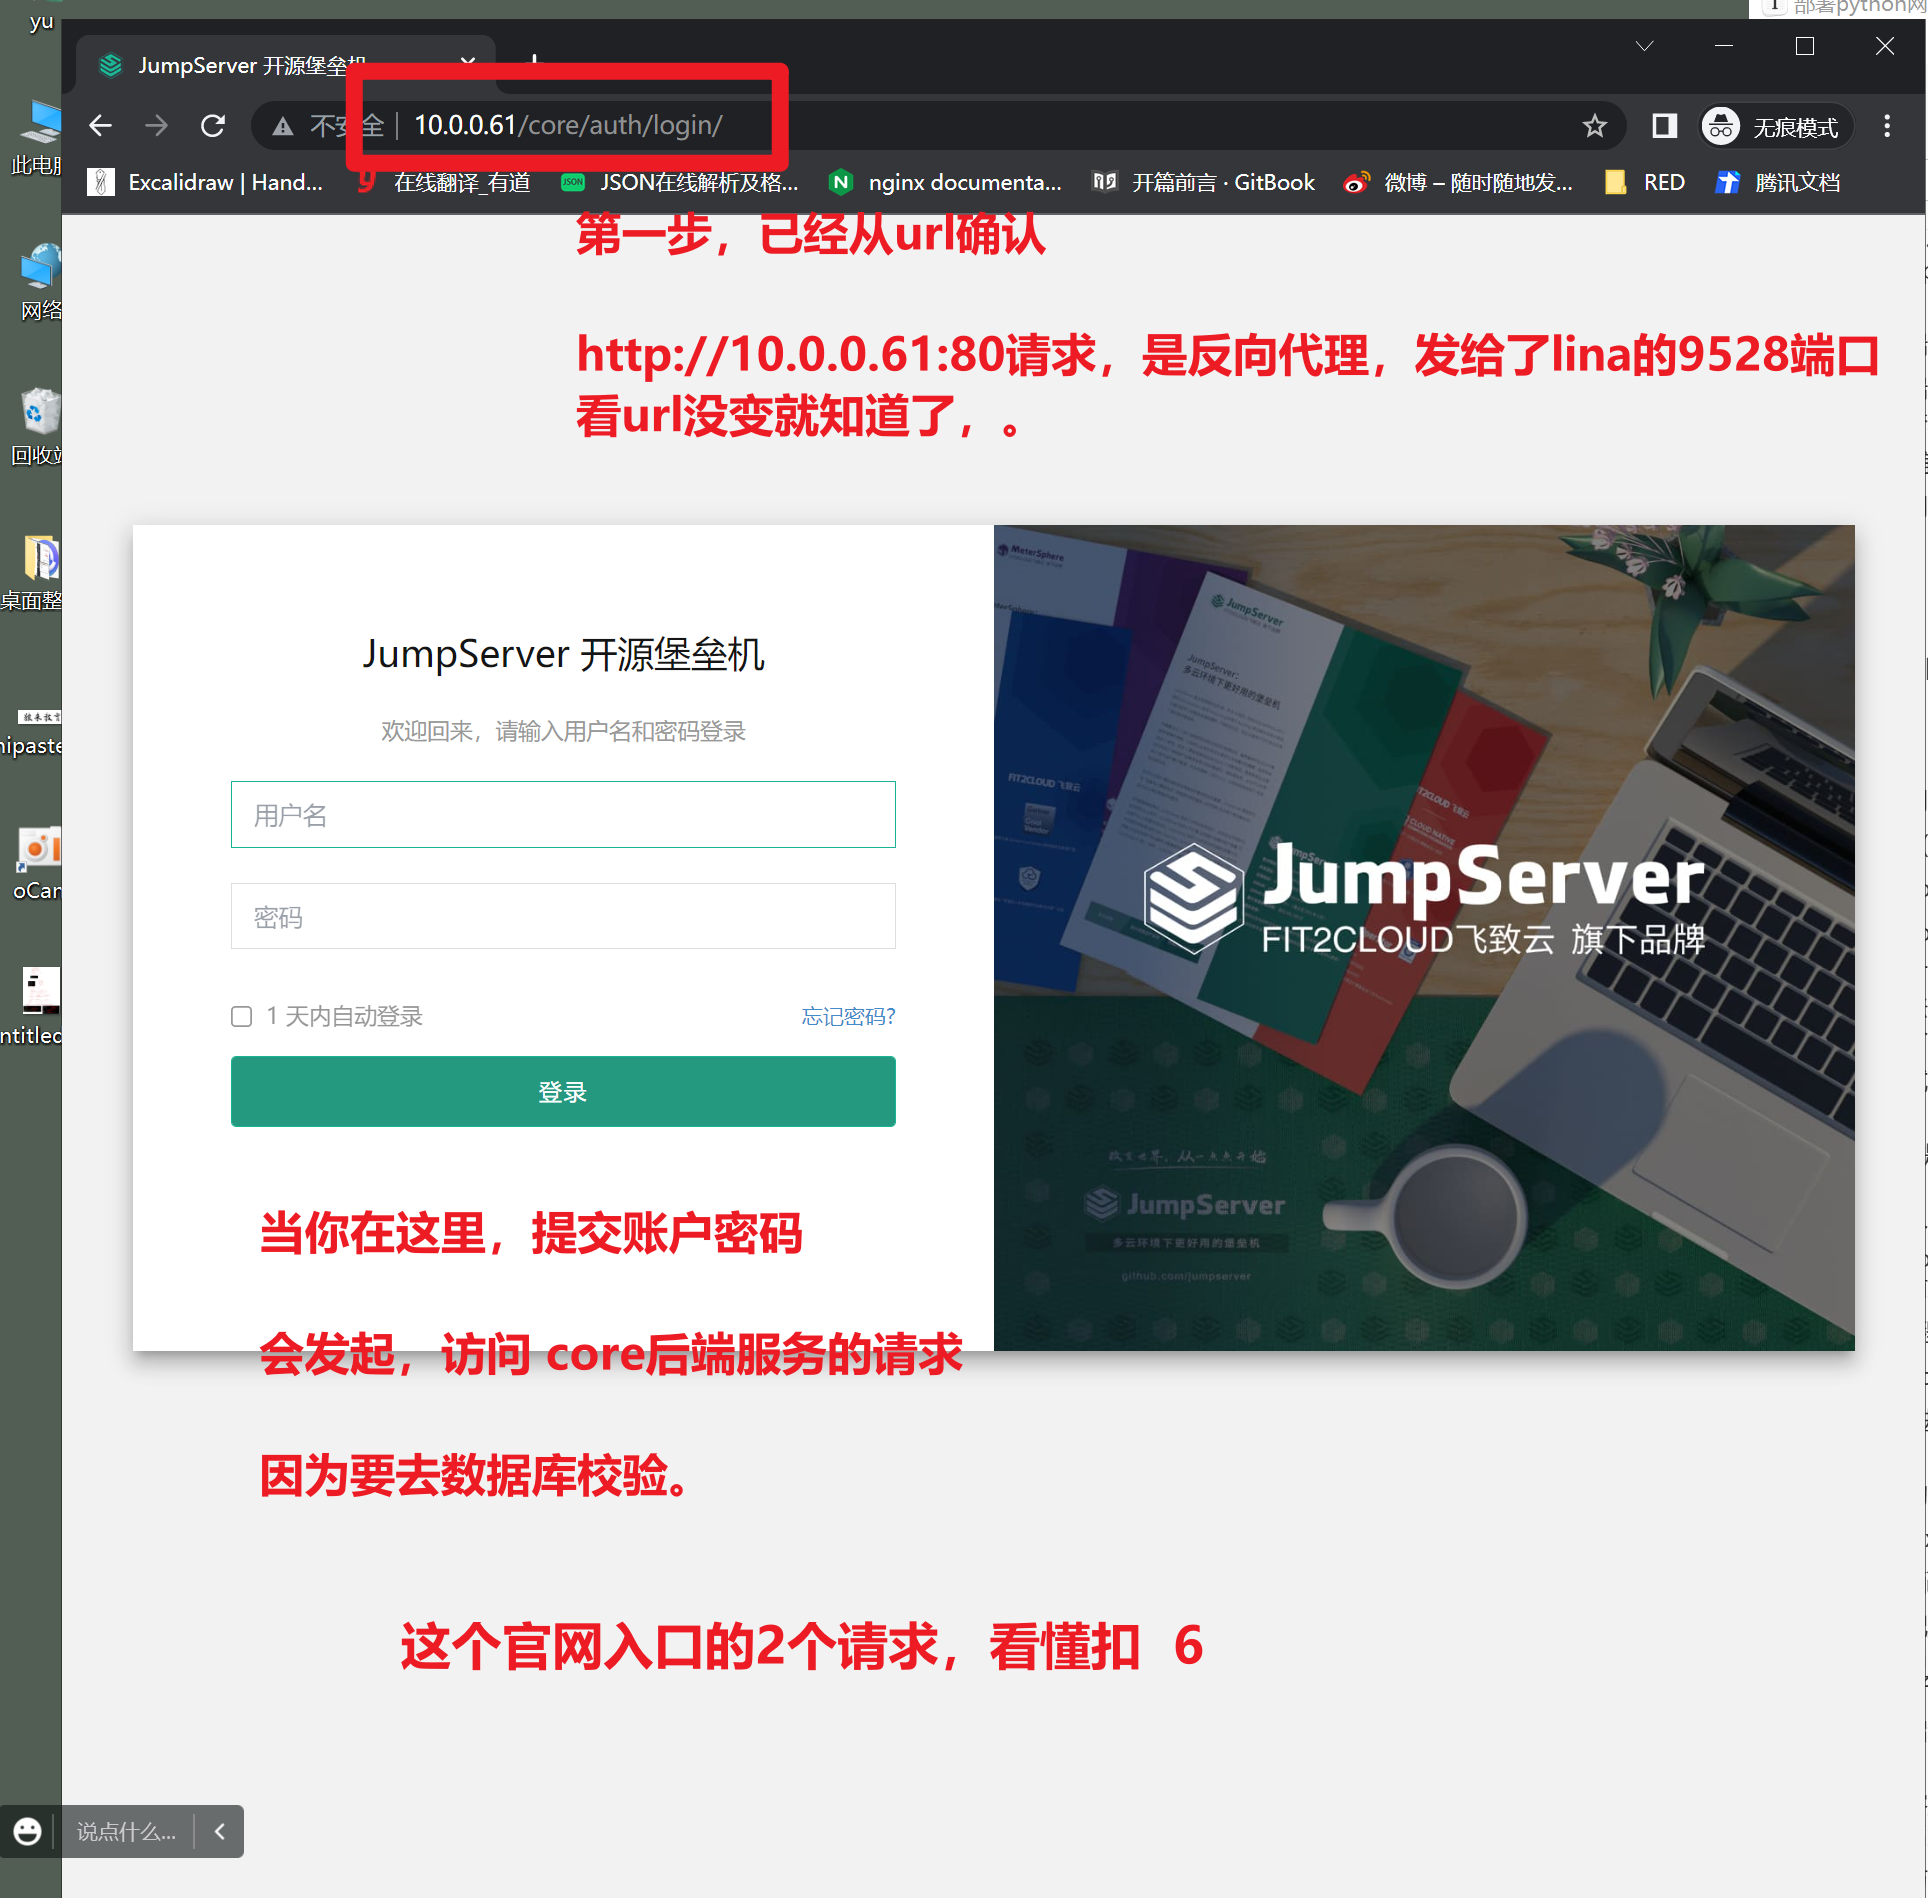This screenshot has width=1928, height=1898.
Task: Click the address bar URL 10.0.0.61/core/auth/login/
Action: click(x=568, y=126)
